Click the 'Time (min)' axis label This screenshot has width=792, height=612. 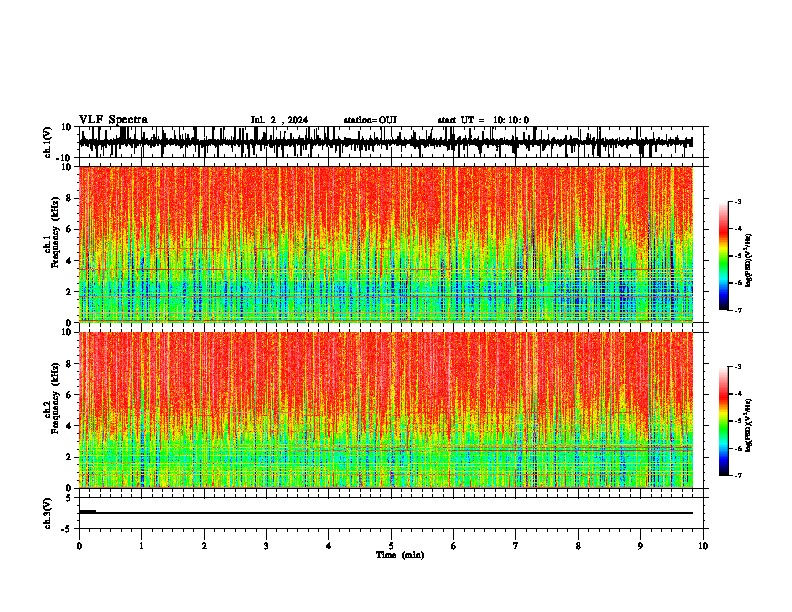[x=400, y=555]
